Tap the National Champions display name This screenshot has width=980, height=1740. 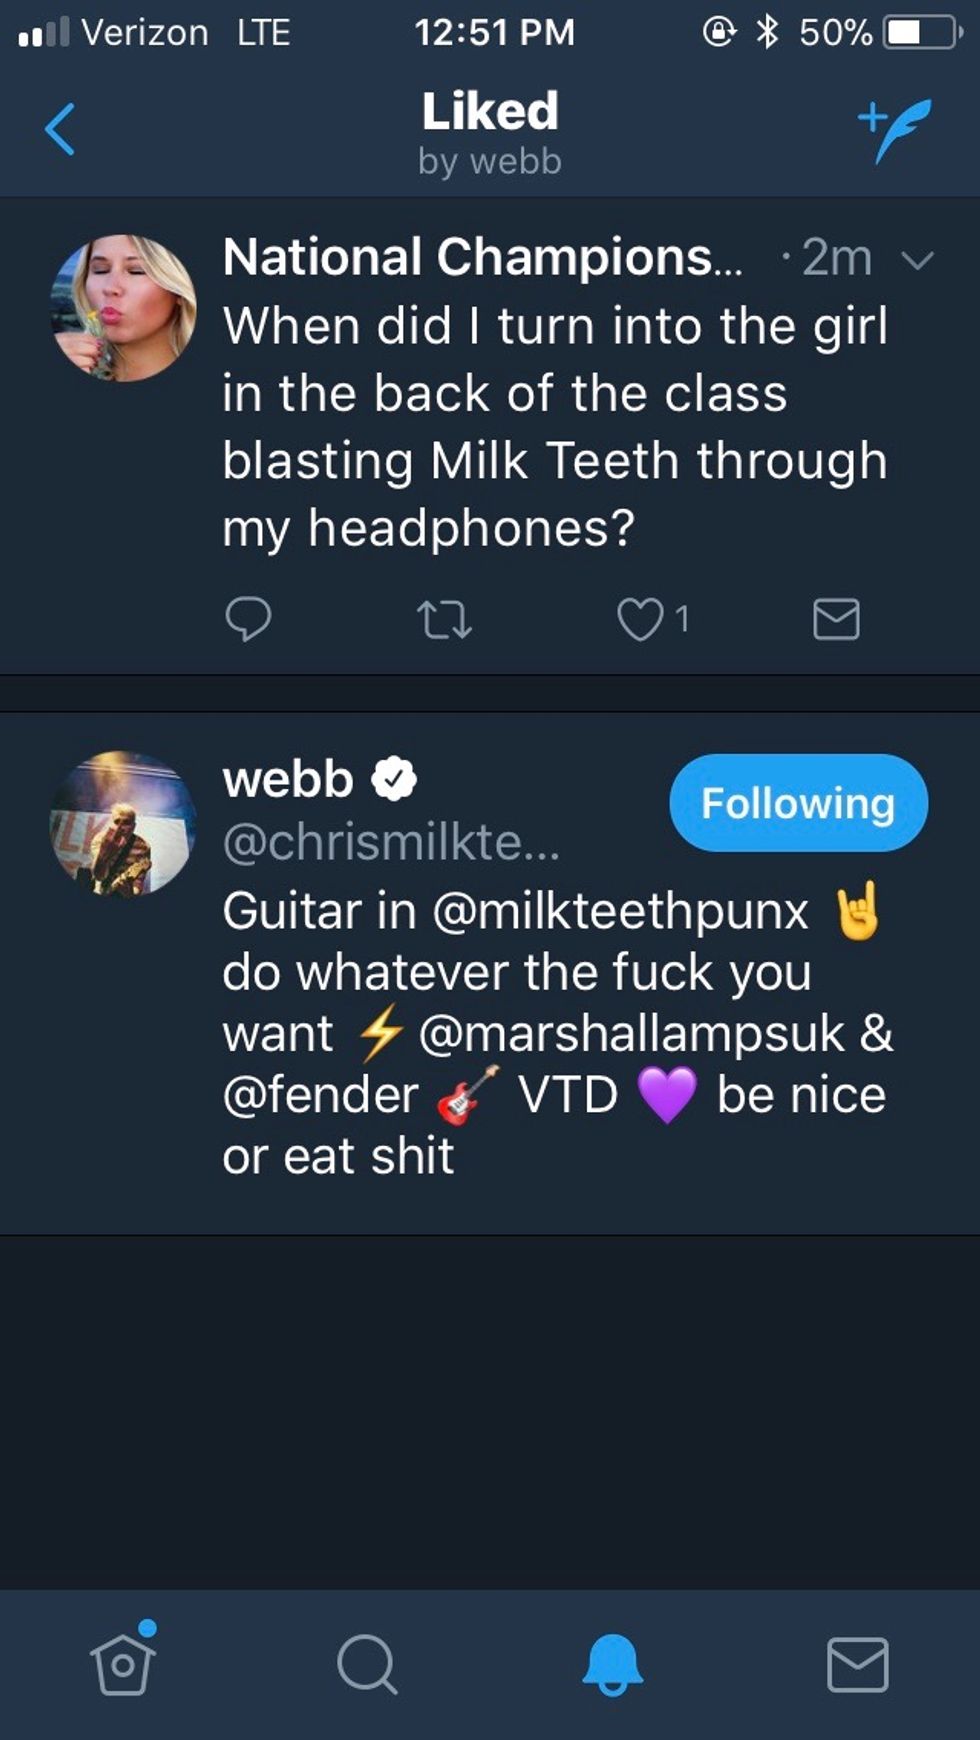pyautogui.click(x=482, y=258)
